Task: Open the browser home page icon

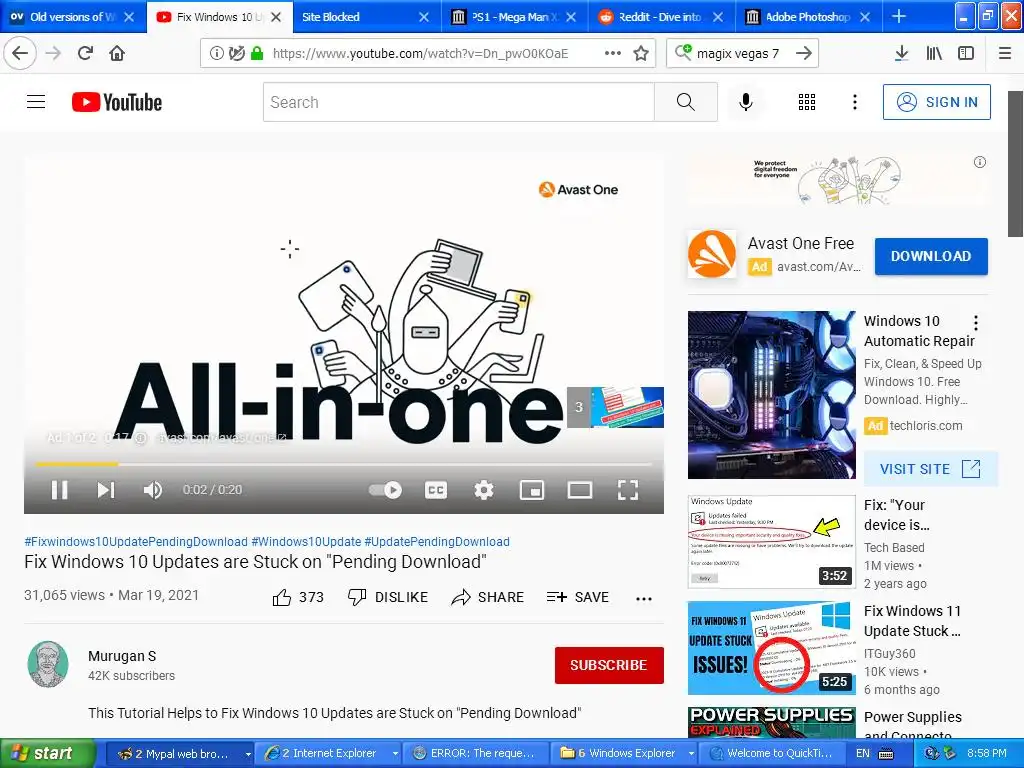Action: click(x=117, y=53)
